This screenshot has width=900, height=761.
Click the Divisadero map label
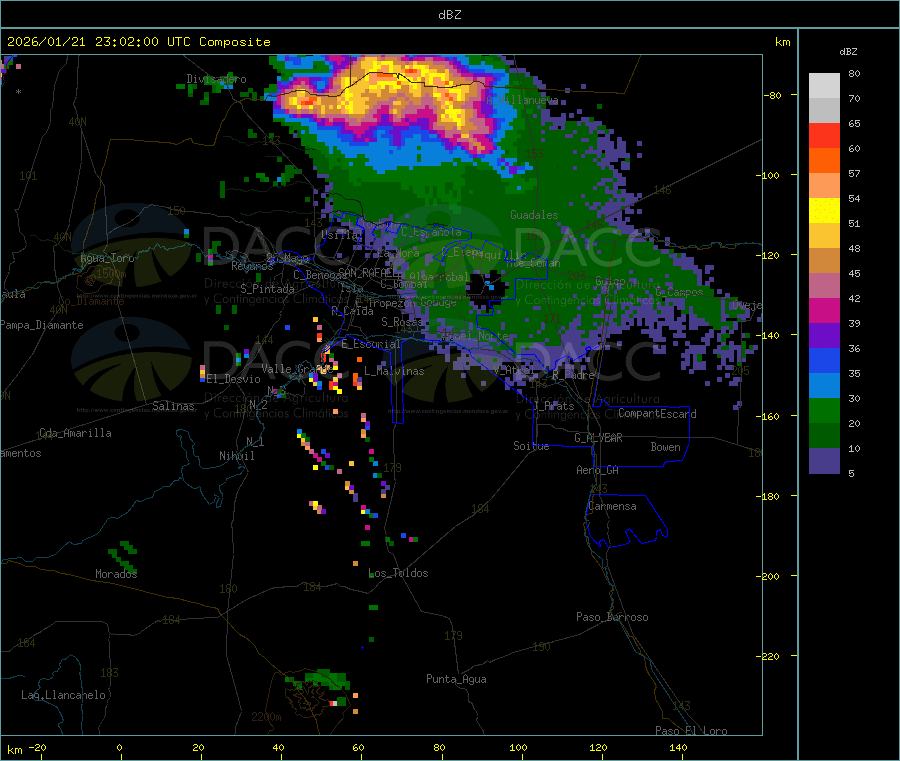point(216,79)
